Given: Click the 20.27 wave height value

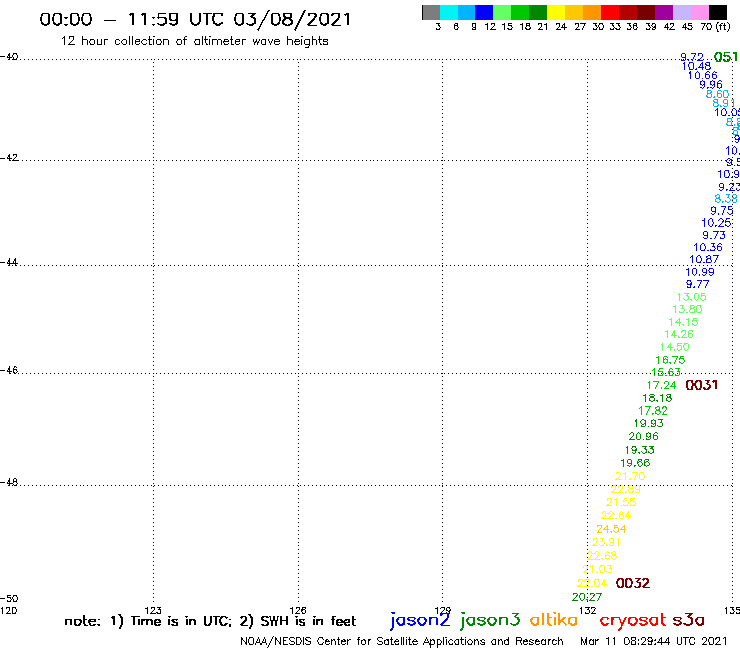Looking at the screenshot, I should pyautogui.click(x=587, y=597).
